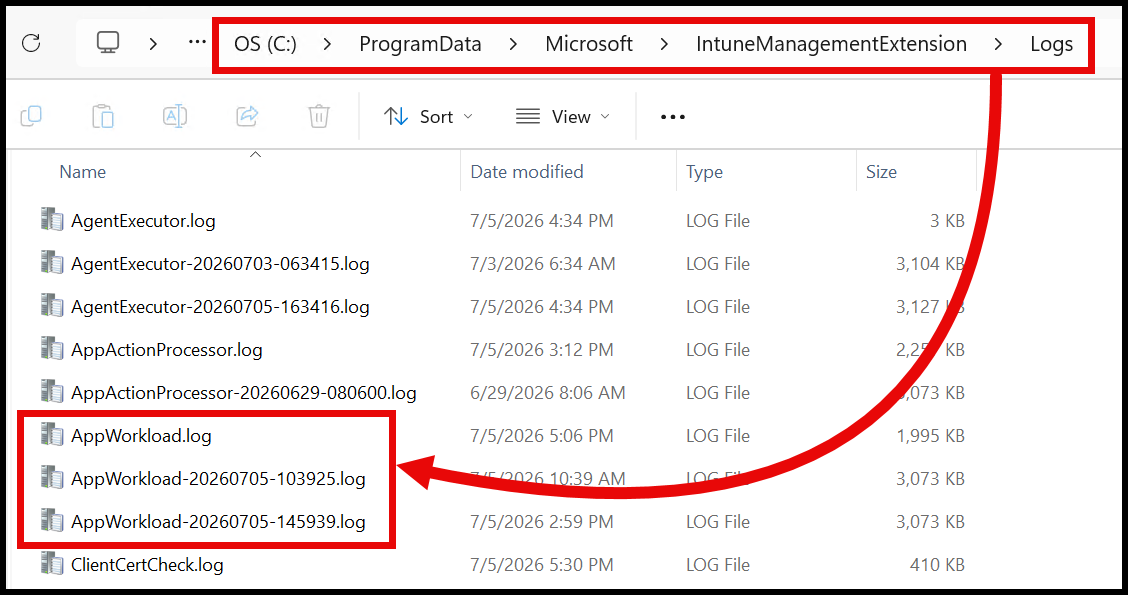Click file icon of AgentExecutor-20260703-063415.log
Screen dimensions: 1128x595
pos(52,263)
